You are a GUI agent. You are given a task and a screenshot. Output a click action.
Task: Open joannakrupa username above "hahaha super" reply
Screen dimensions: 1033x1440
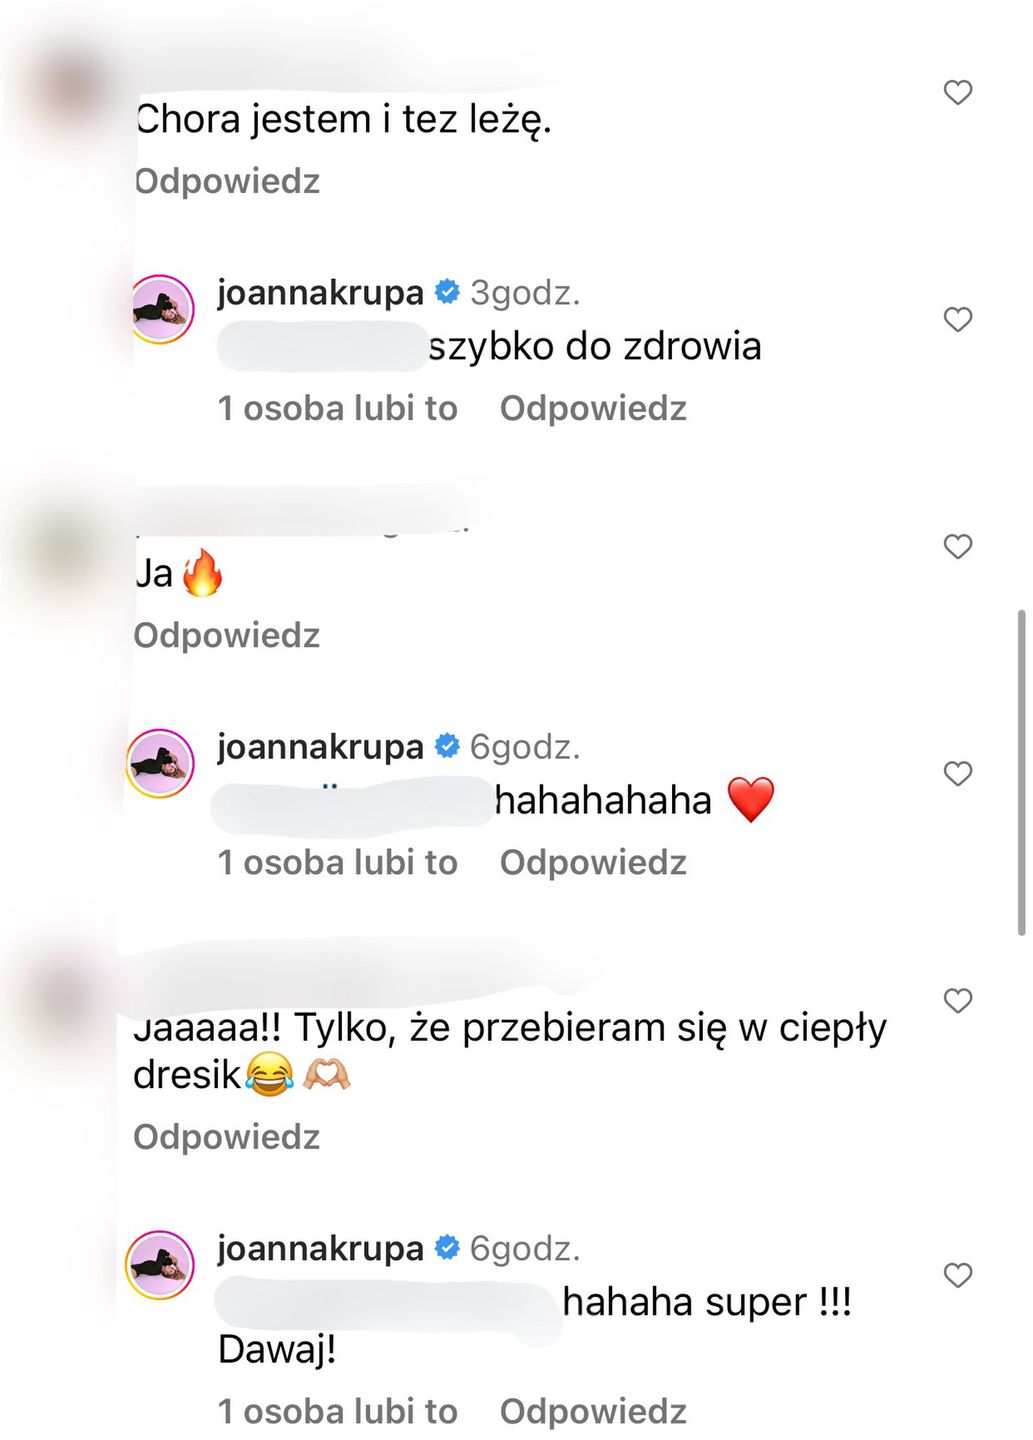pos(320,1249)
